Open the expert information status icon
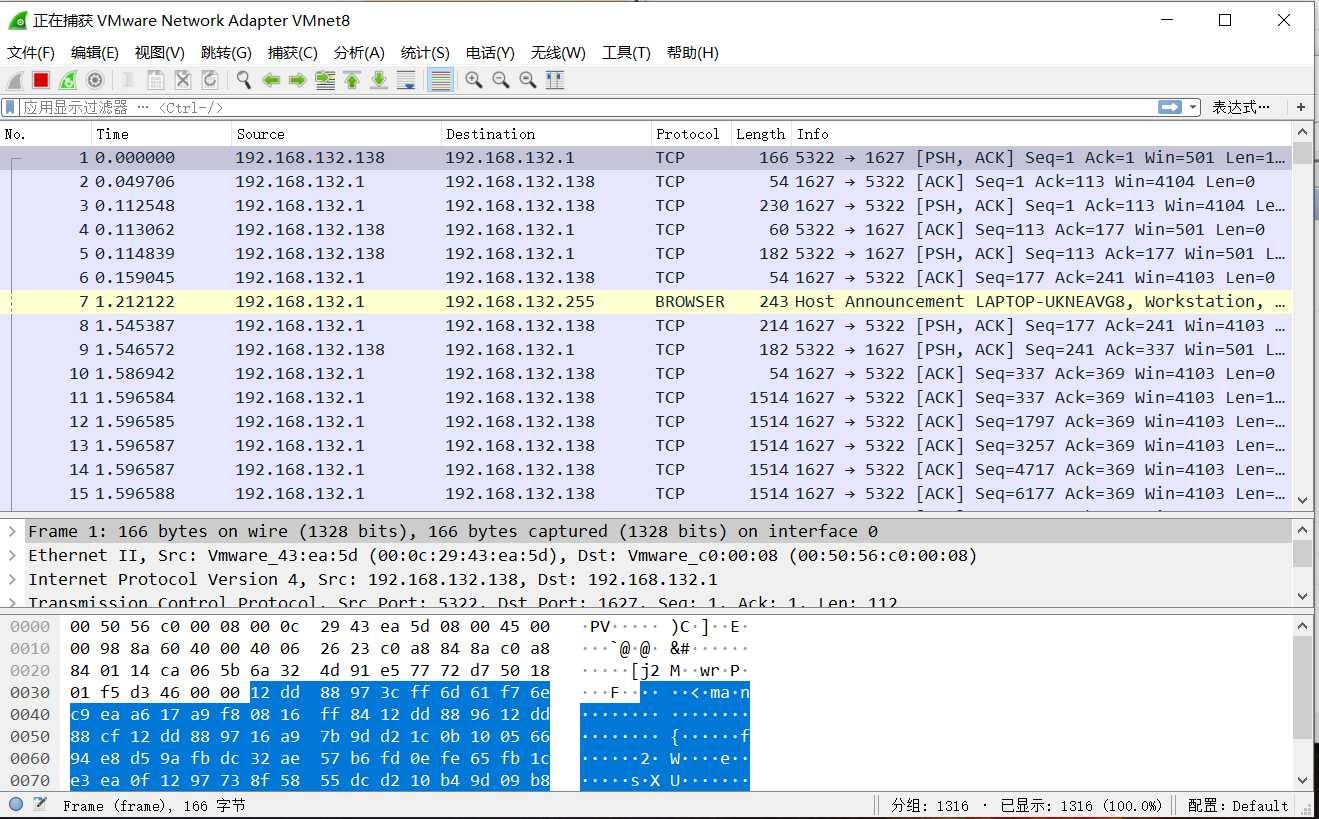Screen dimensions: 1319x819 click(x=16, y=804)
